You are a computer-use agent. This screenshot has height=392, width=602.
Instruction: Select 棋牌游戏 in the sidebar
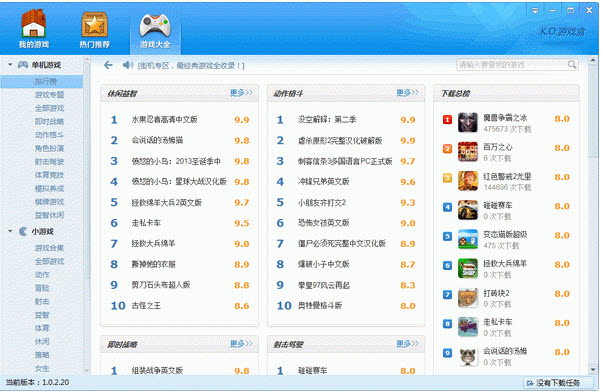tap(49, 202)
